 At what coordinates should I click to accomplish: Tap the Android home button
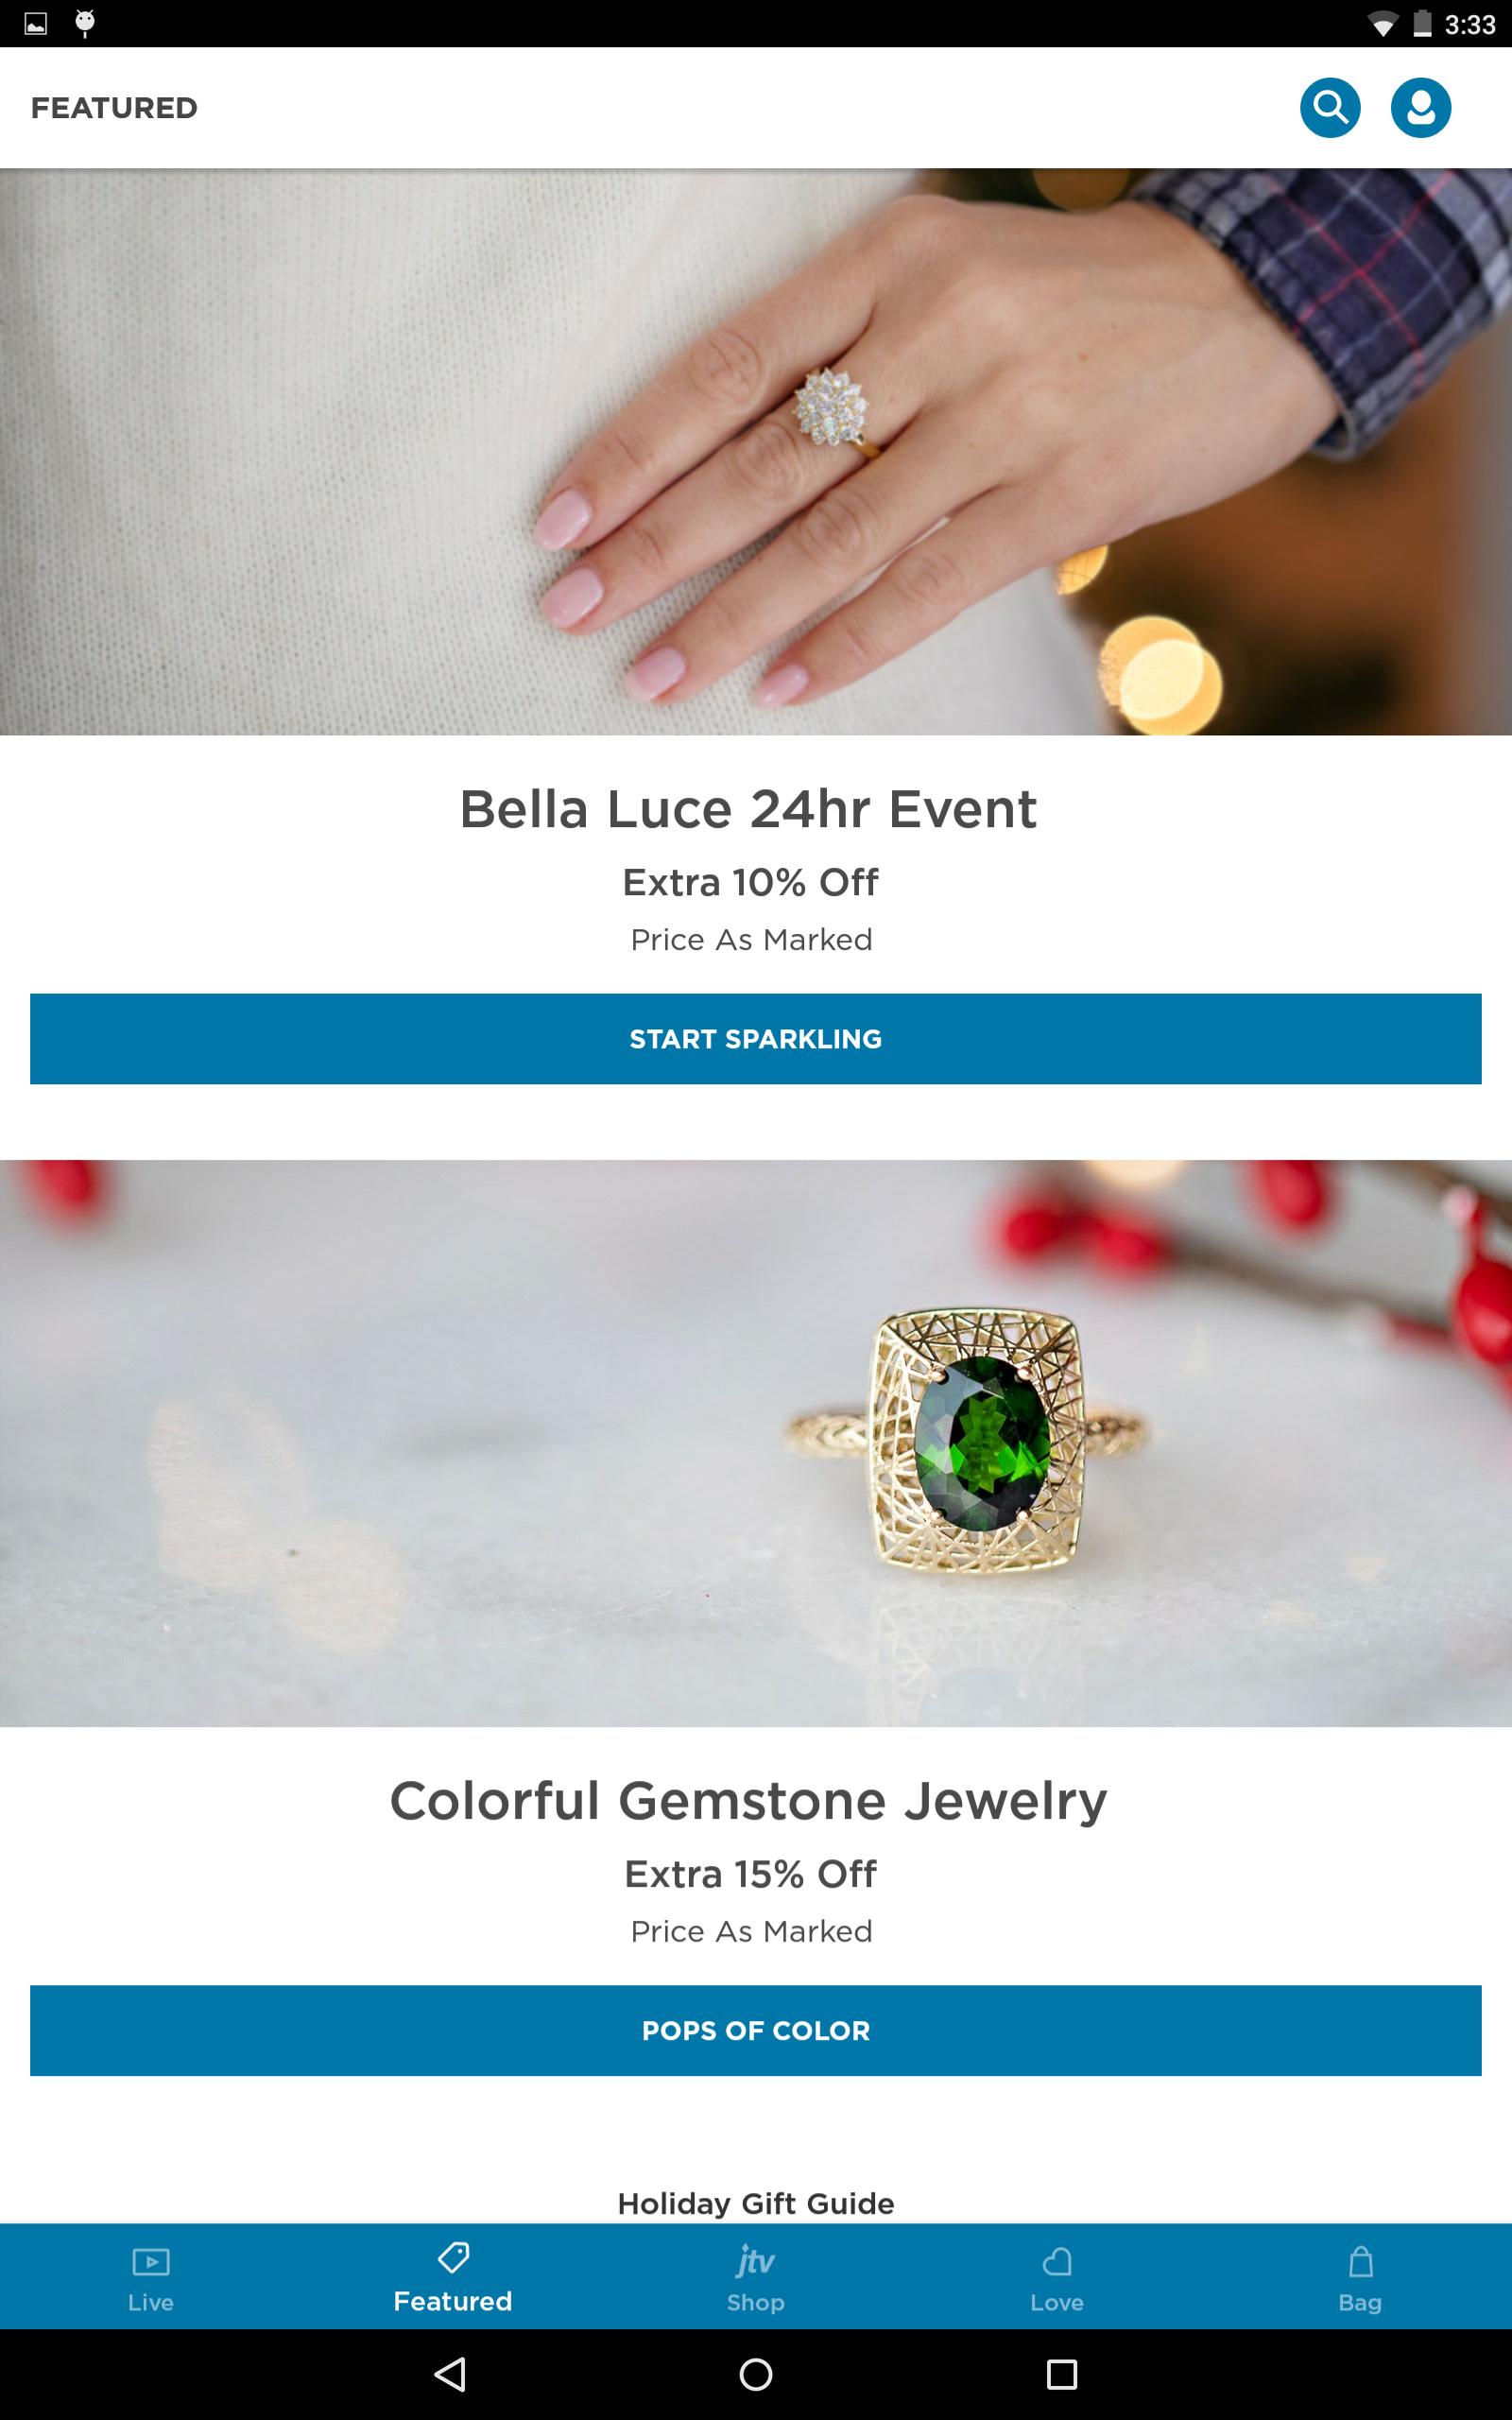point(755,2374)
